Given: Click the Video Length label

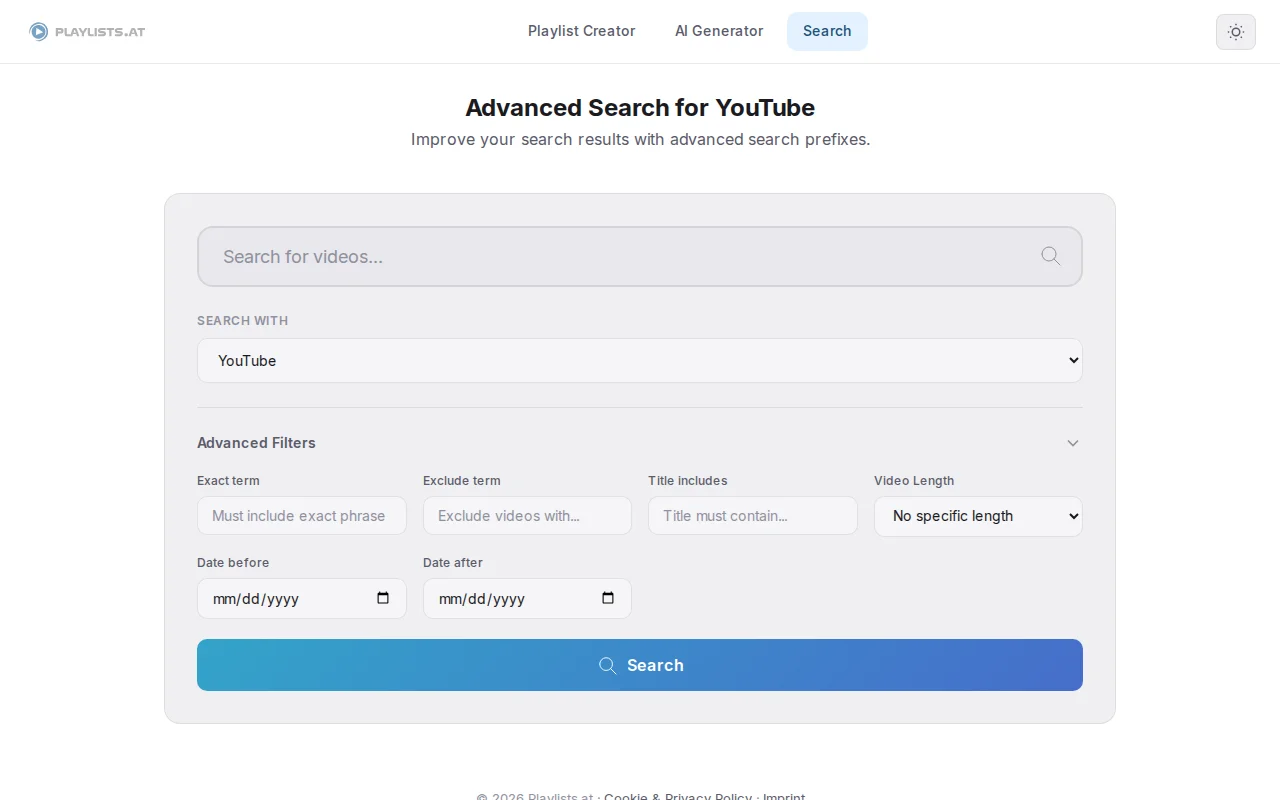Looking at the screenshot, I should 914,481.
